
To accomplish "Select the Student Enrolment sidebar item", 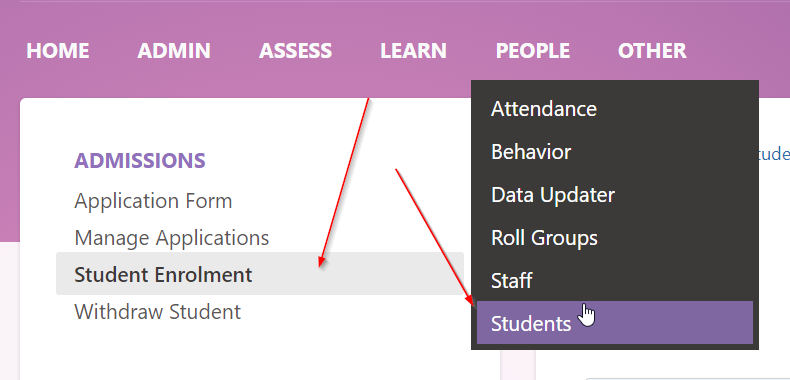I will (259, 274).
